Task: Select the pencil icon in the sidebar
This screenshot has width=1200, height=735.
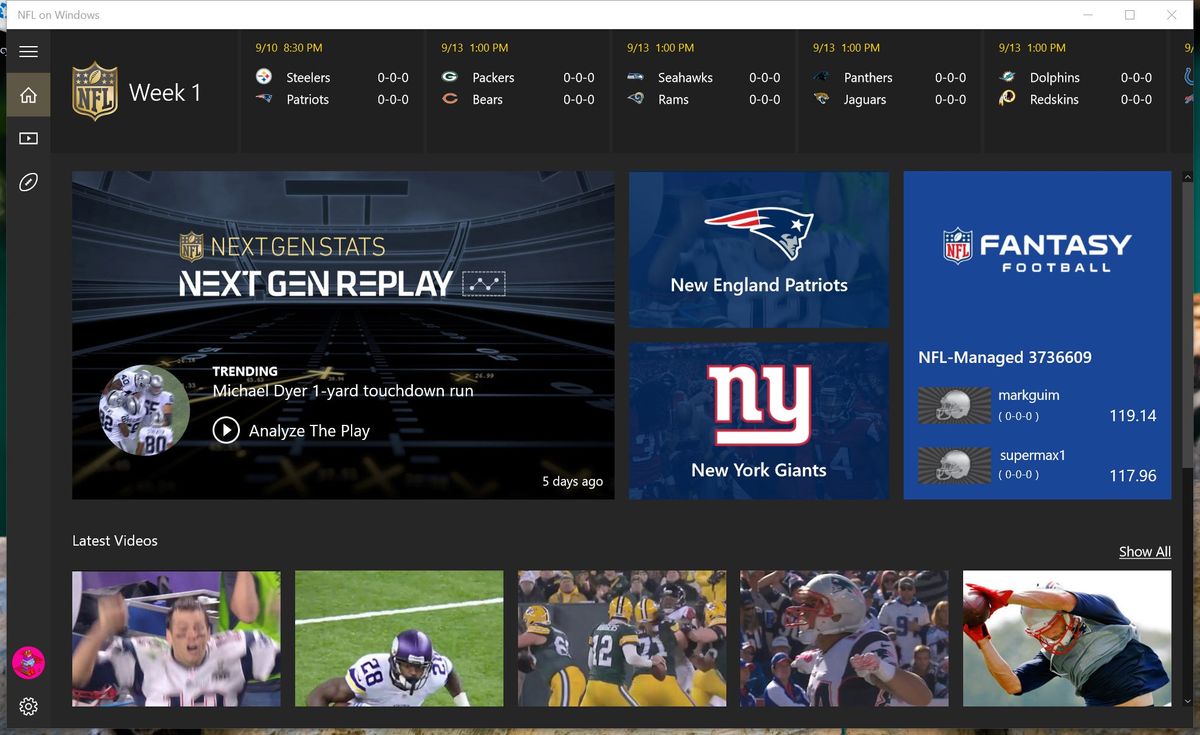Action: pyautogui.click(x=28, y=182)
